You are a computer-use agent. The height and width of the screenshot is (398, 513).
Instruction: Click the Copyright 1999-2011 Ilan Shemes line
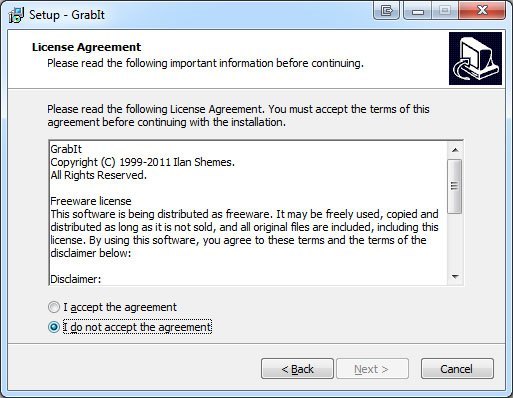pyautogui.click(x=142, y=162)
